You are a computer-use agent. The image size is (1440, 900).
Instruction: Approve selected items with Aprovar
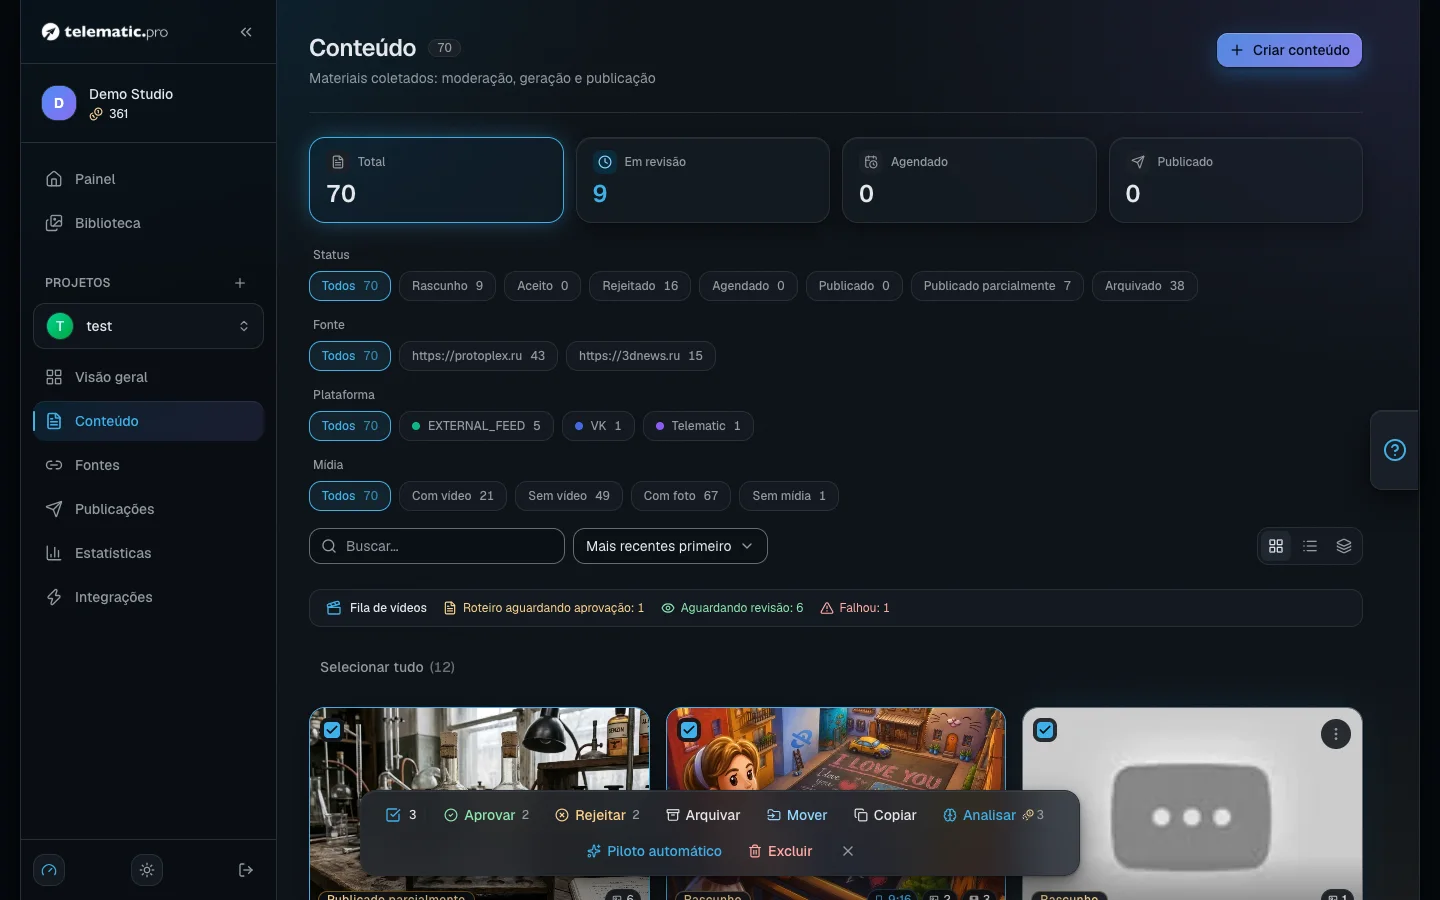coord(486,815)
